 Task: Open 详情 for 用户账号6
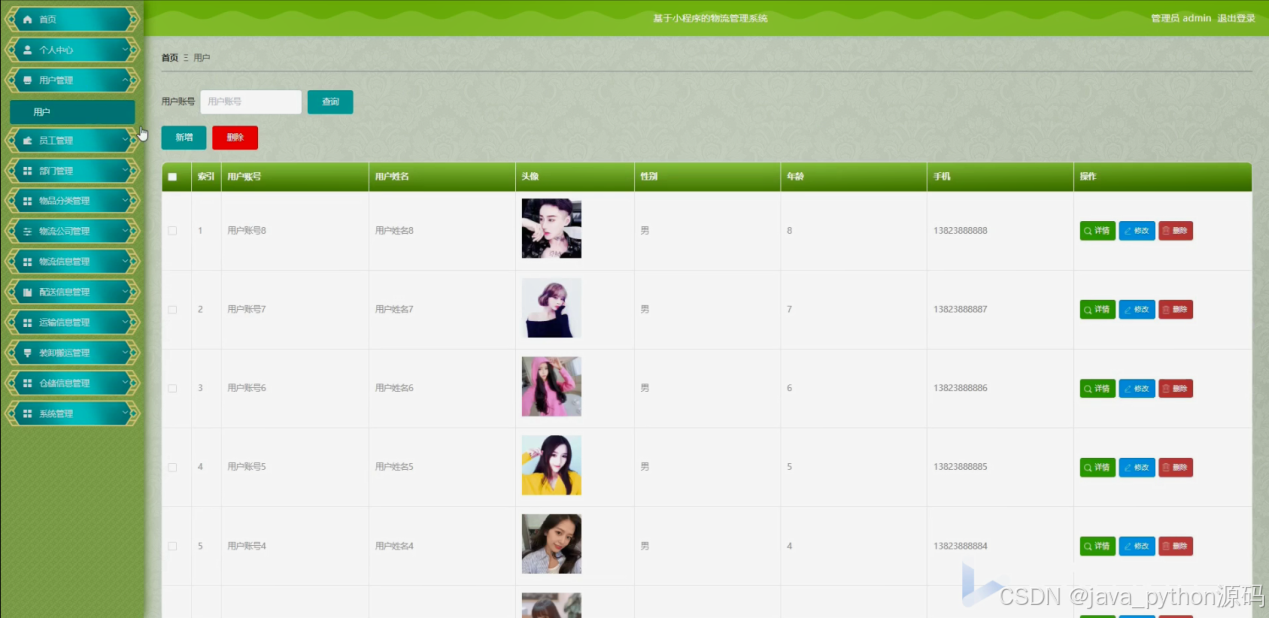click(1097, 388)
